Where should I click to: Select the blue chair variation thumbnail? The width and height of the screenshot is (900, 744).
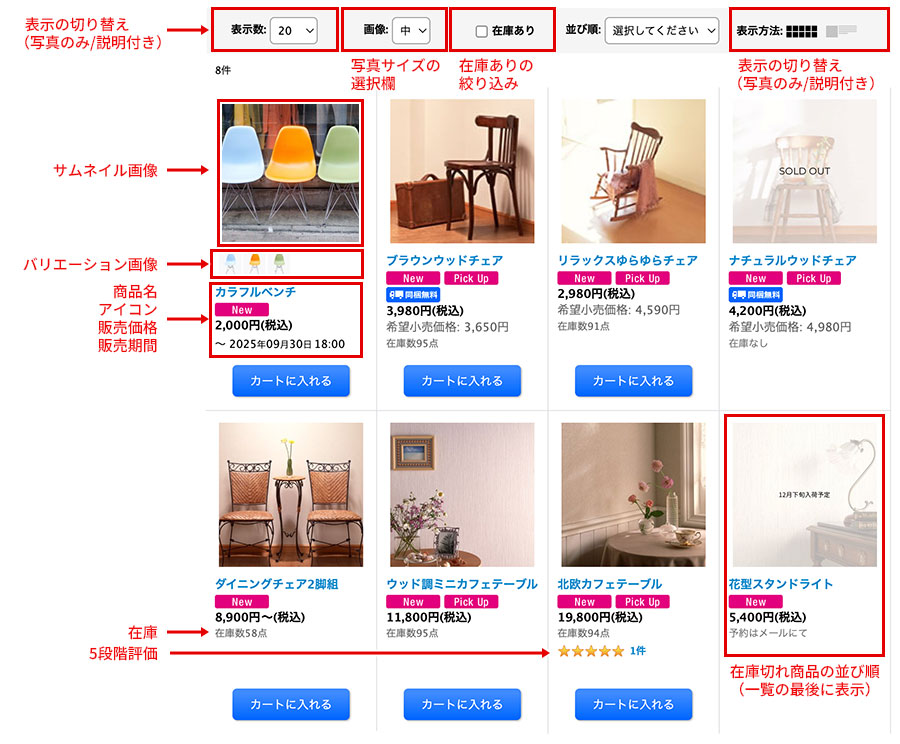coord(230,264)
